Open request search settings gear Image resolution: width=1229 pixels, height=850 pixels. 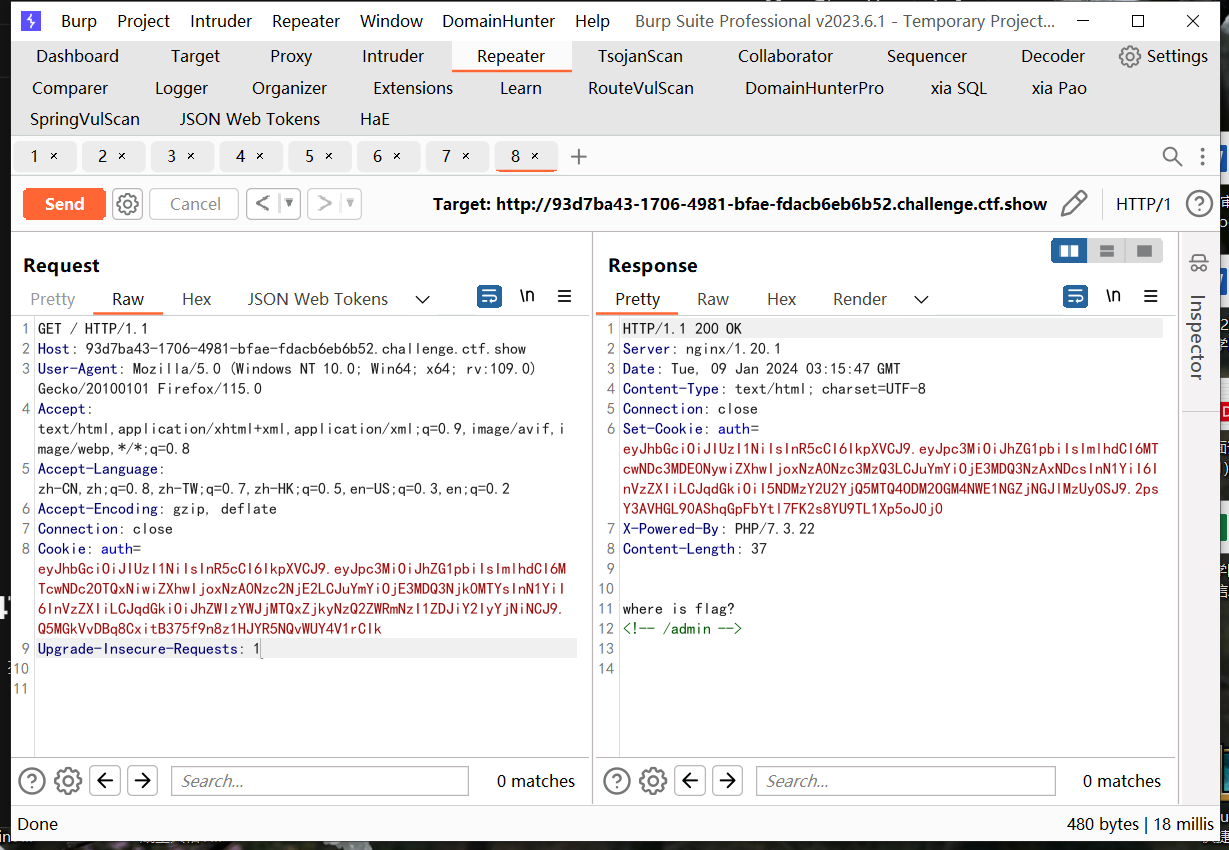click(68, 781)
